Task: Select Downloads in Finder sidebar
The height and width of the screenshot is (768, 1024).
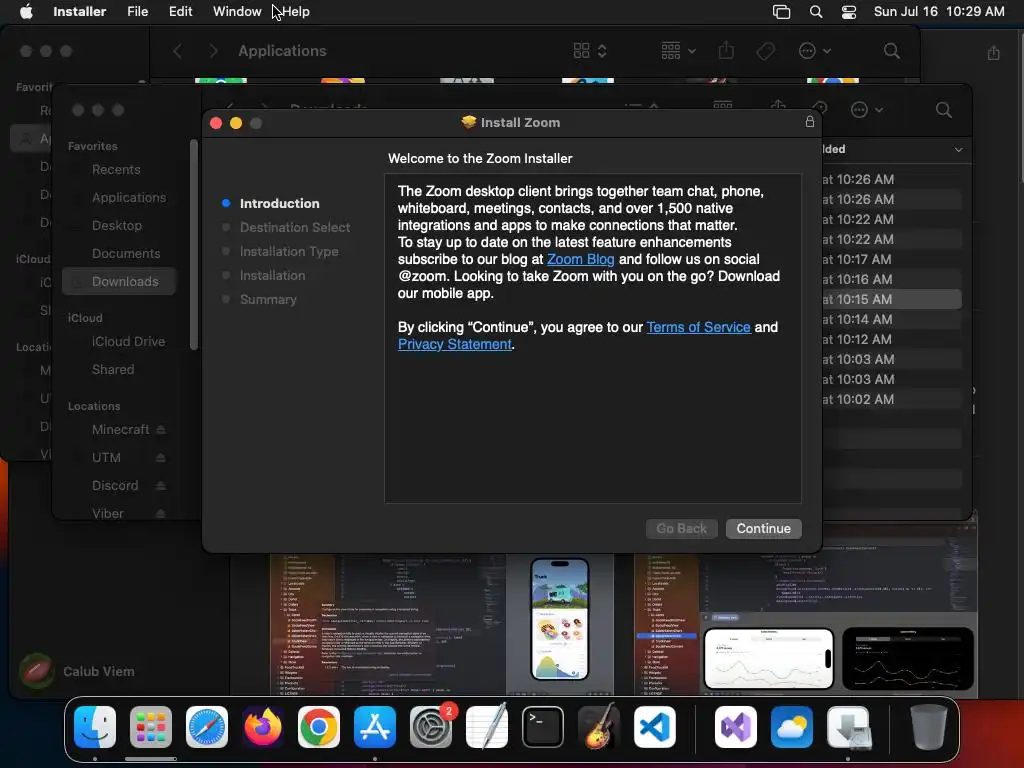Action: click(120, 281)
